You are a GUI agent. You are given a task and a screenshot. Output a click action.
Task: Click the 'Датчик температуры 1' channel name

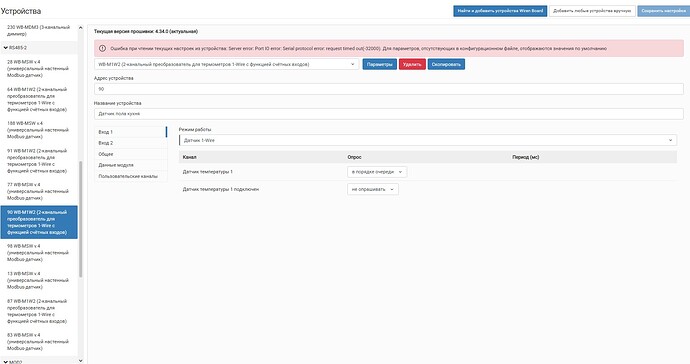click(208, 172)
